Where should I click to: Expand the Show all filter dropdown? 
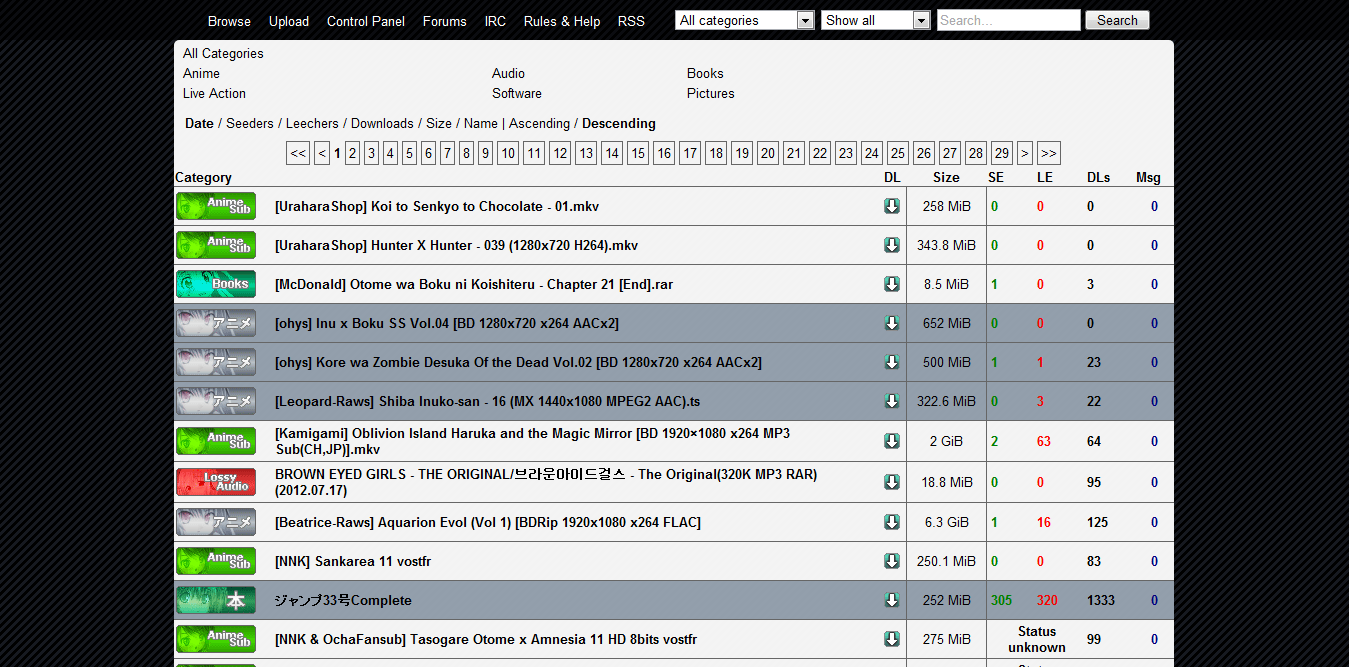[x=876, y=20]
